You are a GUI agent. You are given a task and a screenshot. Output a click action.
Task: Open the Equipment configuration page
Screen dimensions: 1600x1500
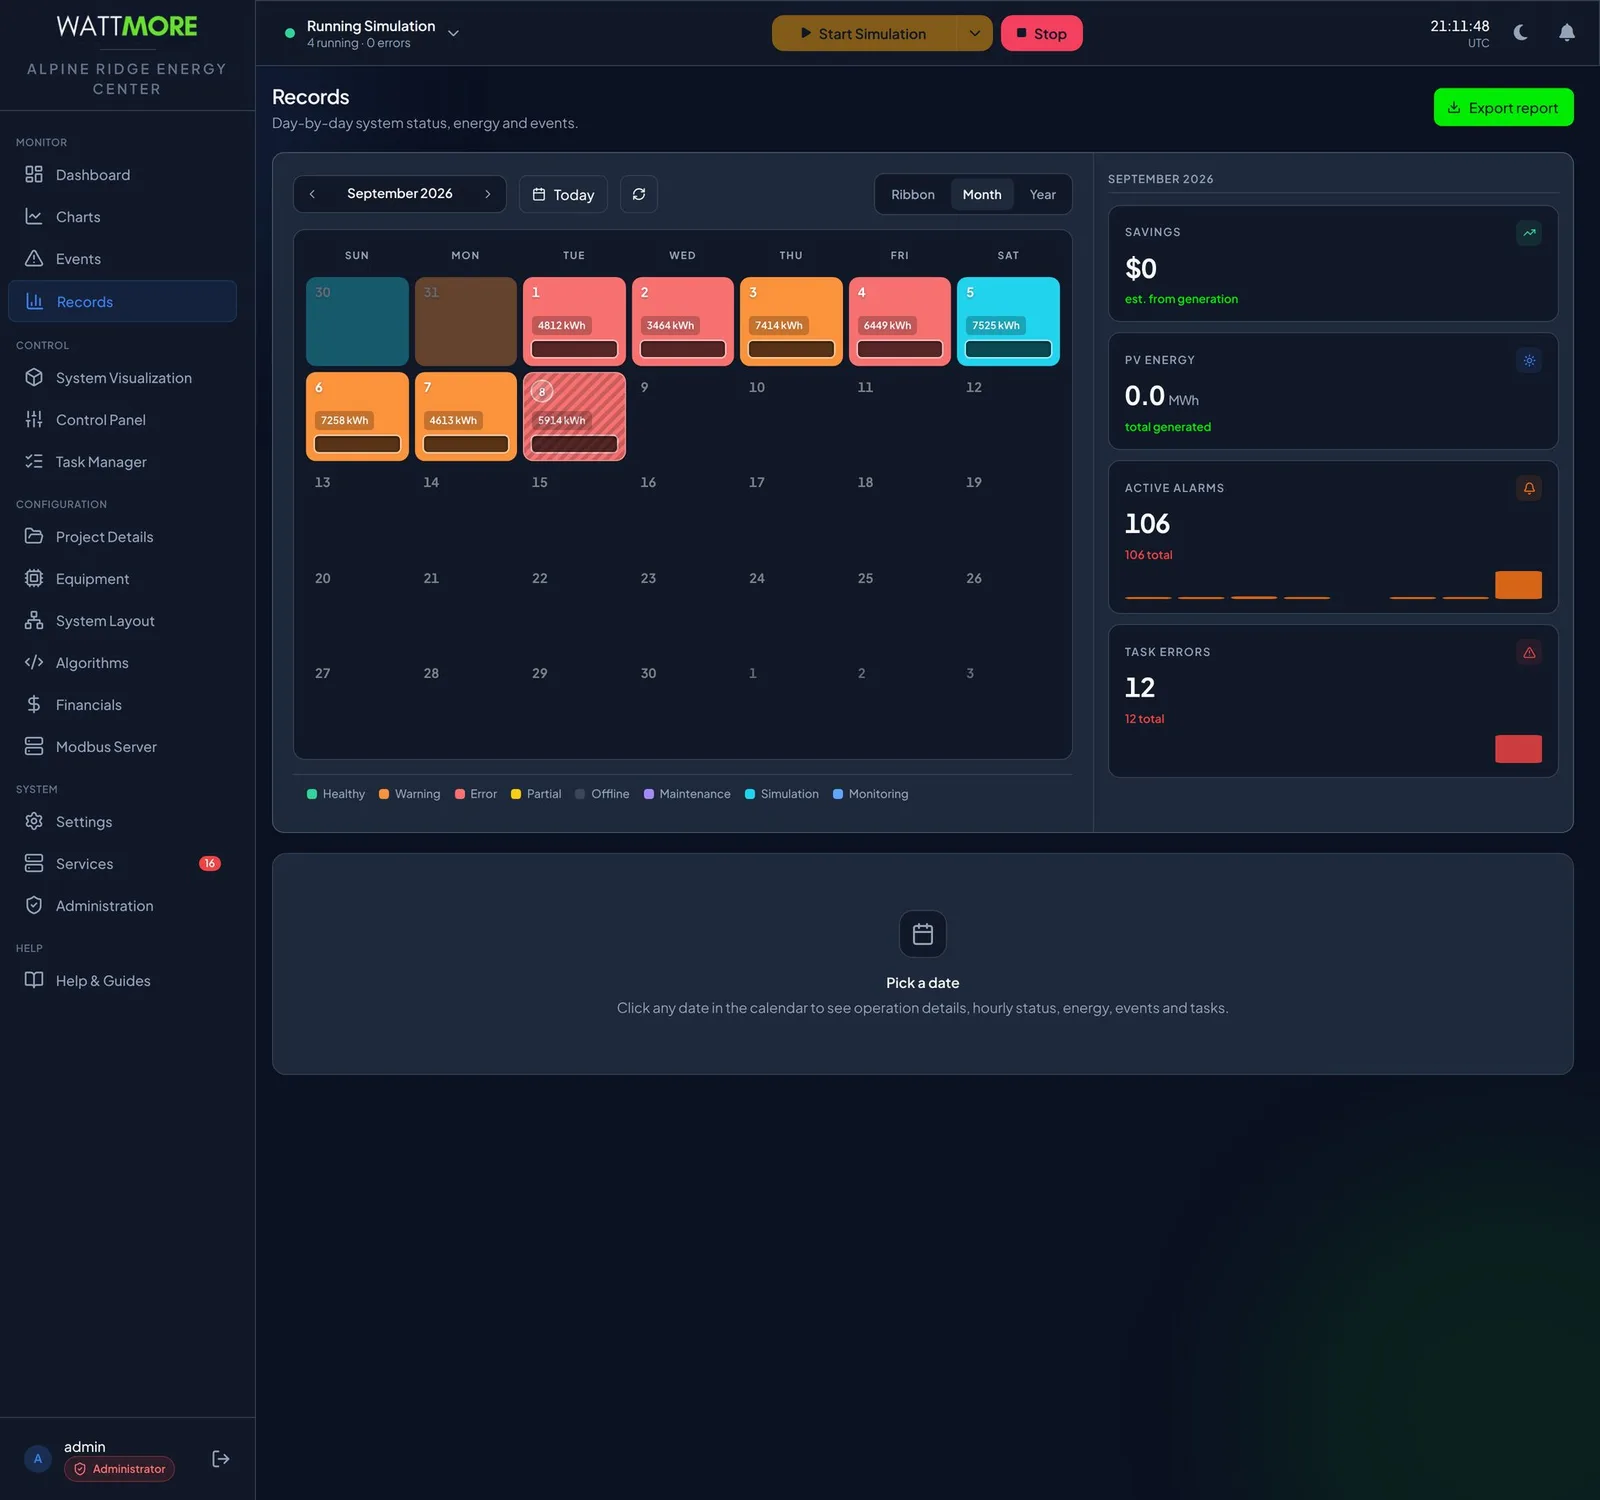pyautogui.click(x=122, y=579)
